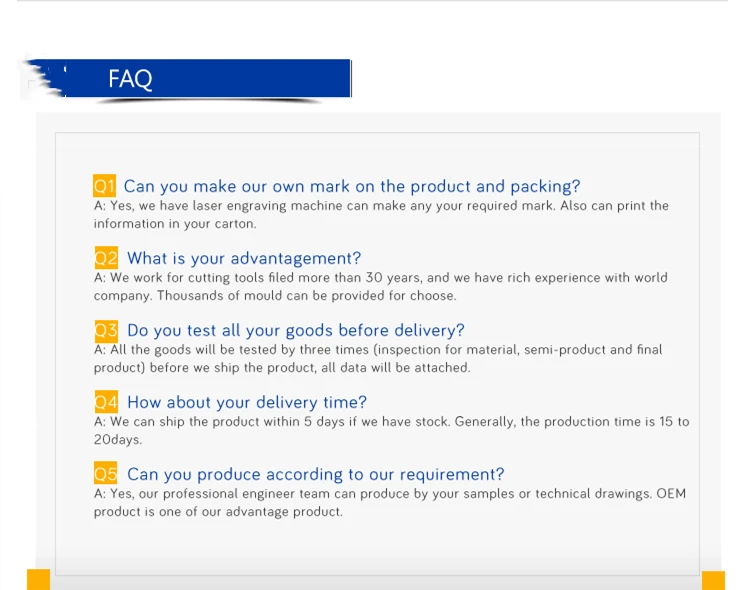The height and width of the screenshot is (590, 749).
Task: Expand the 'What is your advantagement?' question
Action: [244, 258]
